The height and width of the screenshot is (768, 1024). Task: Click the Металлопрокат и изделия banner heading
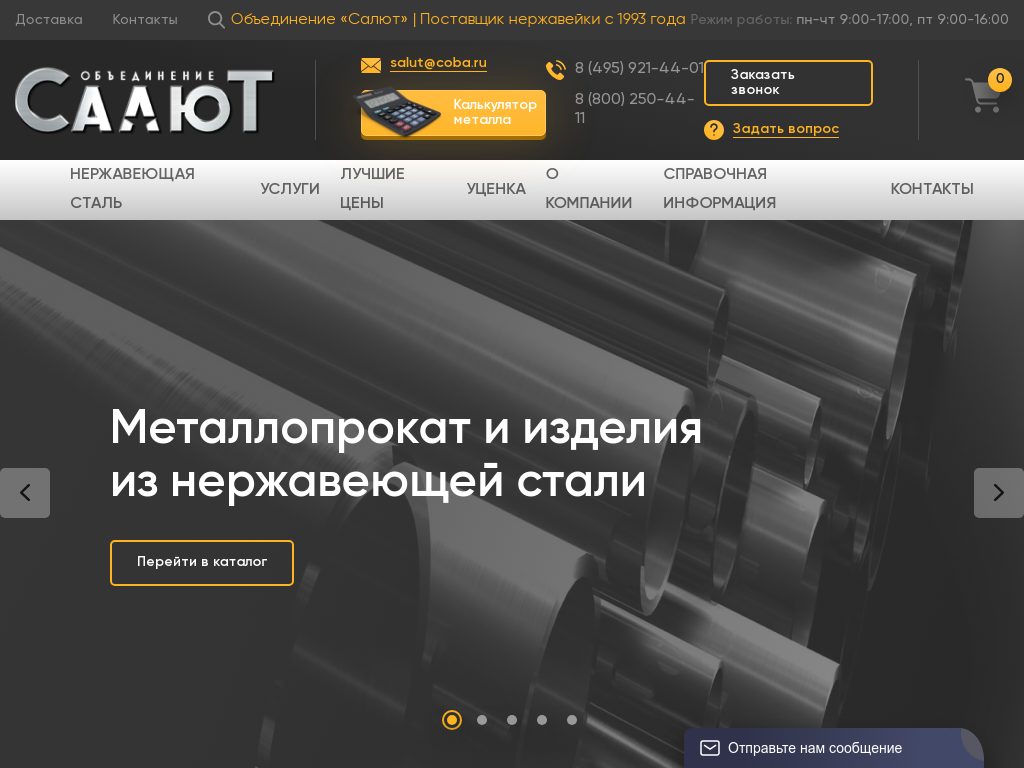click(x=406, y=455)
